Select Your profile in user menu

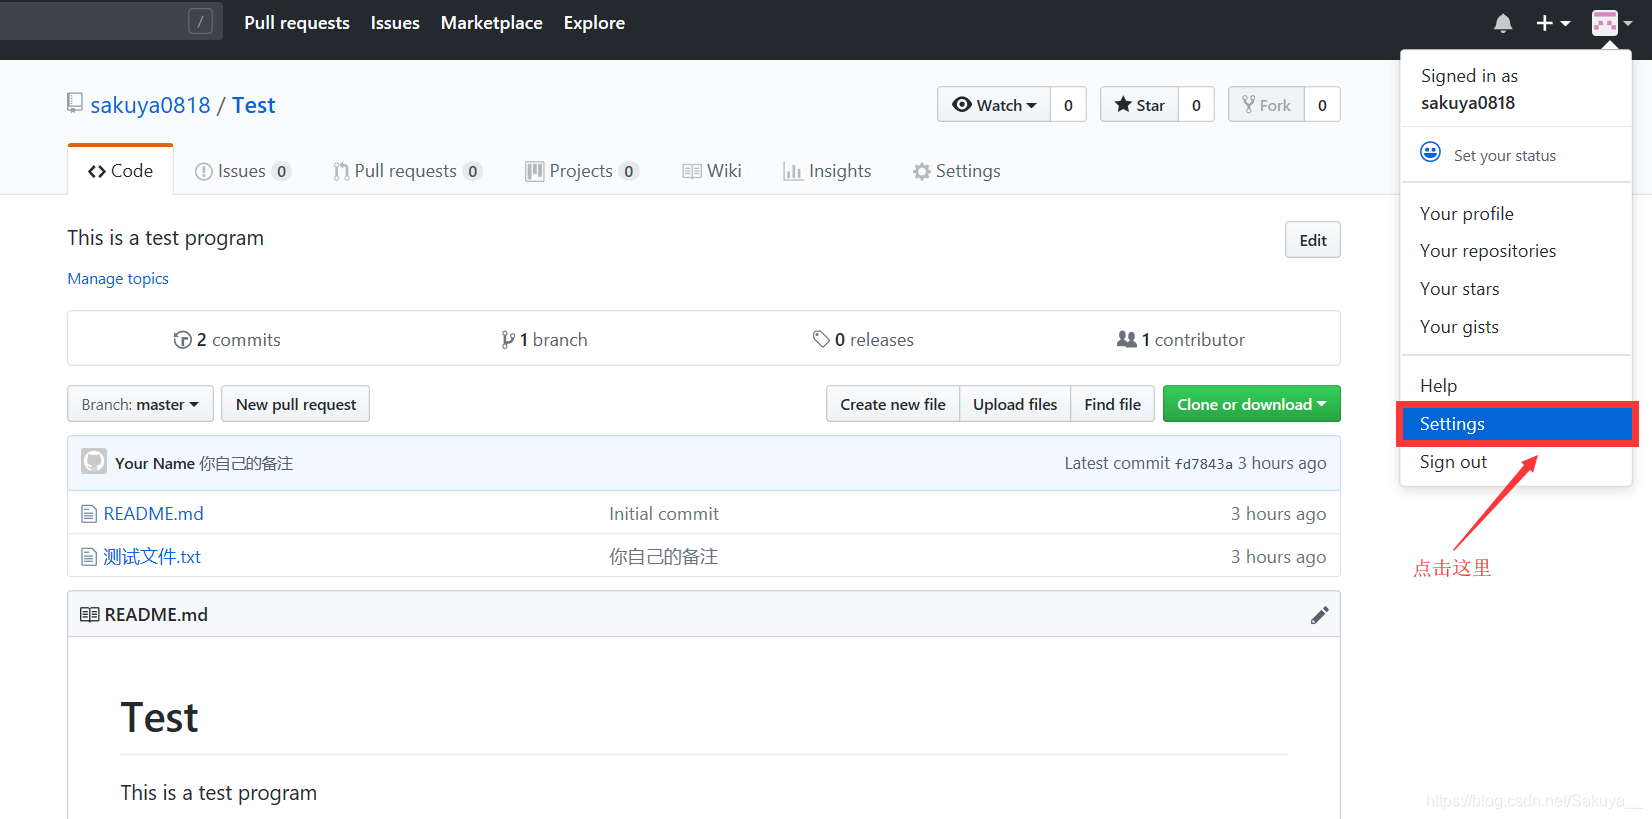point(1516,214)
